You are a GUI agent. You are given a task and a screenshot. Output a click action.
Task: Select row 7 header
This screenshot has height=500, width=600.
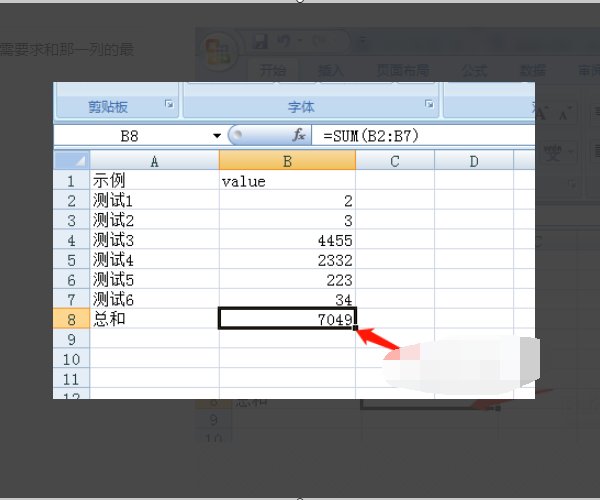(71, 300)
